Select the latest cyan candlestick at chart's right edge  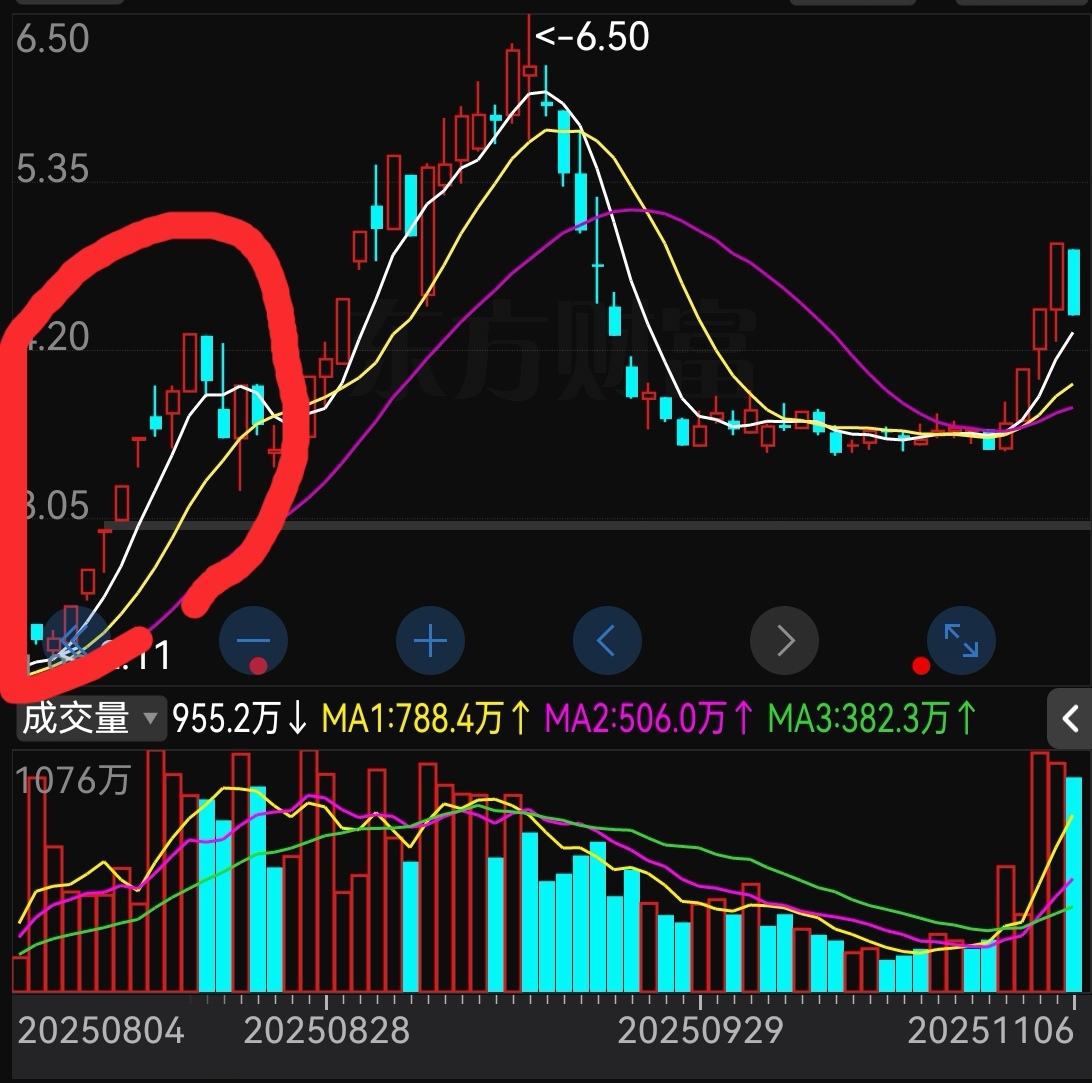1074,282
